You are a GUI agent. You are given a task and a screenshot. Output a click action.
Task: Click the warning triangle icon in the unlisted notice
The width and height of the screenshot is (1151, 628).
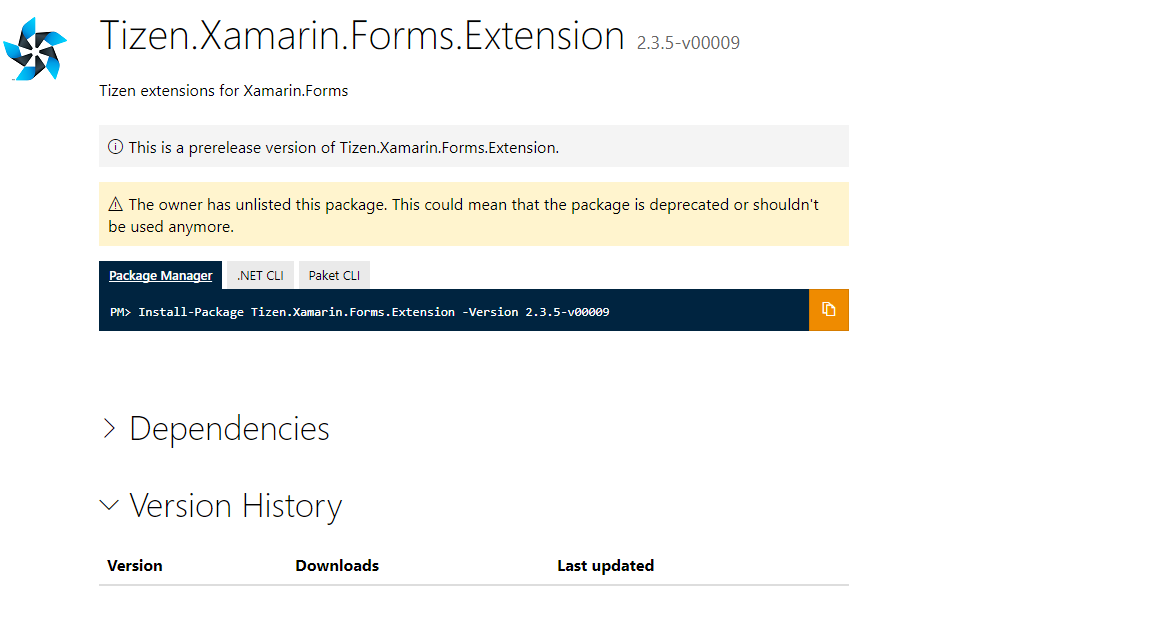coord(116,205)
